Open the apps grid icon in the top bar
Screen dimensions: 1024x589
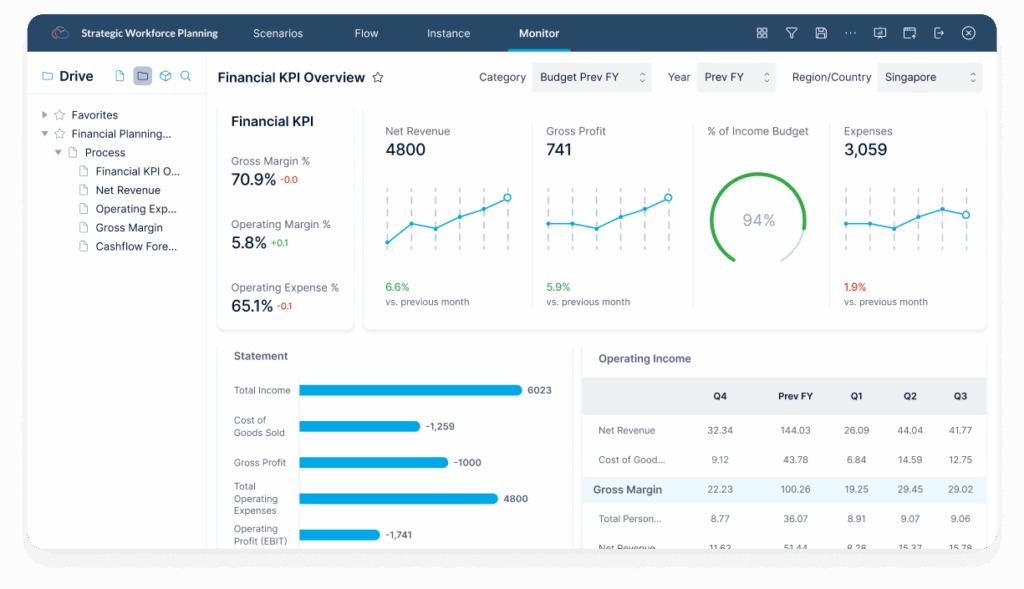click(x=762, y=32)
